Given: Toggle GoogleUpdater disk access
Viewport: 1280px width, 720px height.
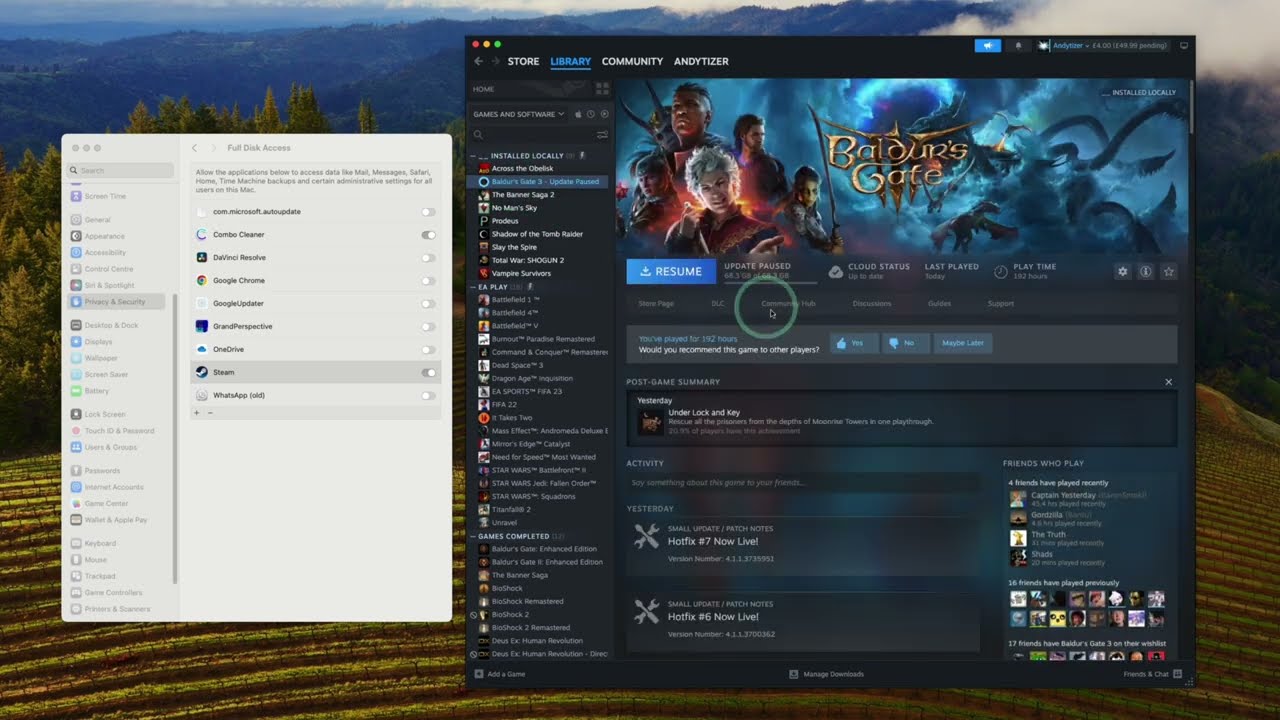Looking at the screenshot, I should coord(428,304).
